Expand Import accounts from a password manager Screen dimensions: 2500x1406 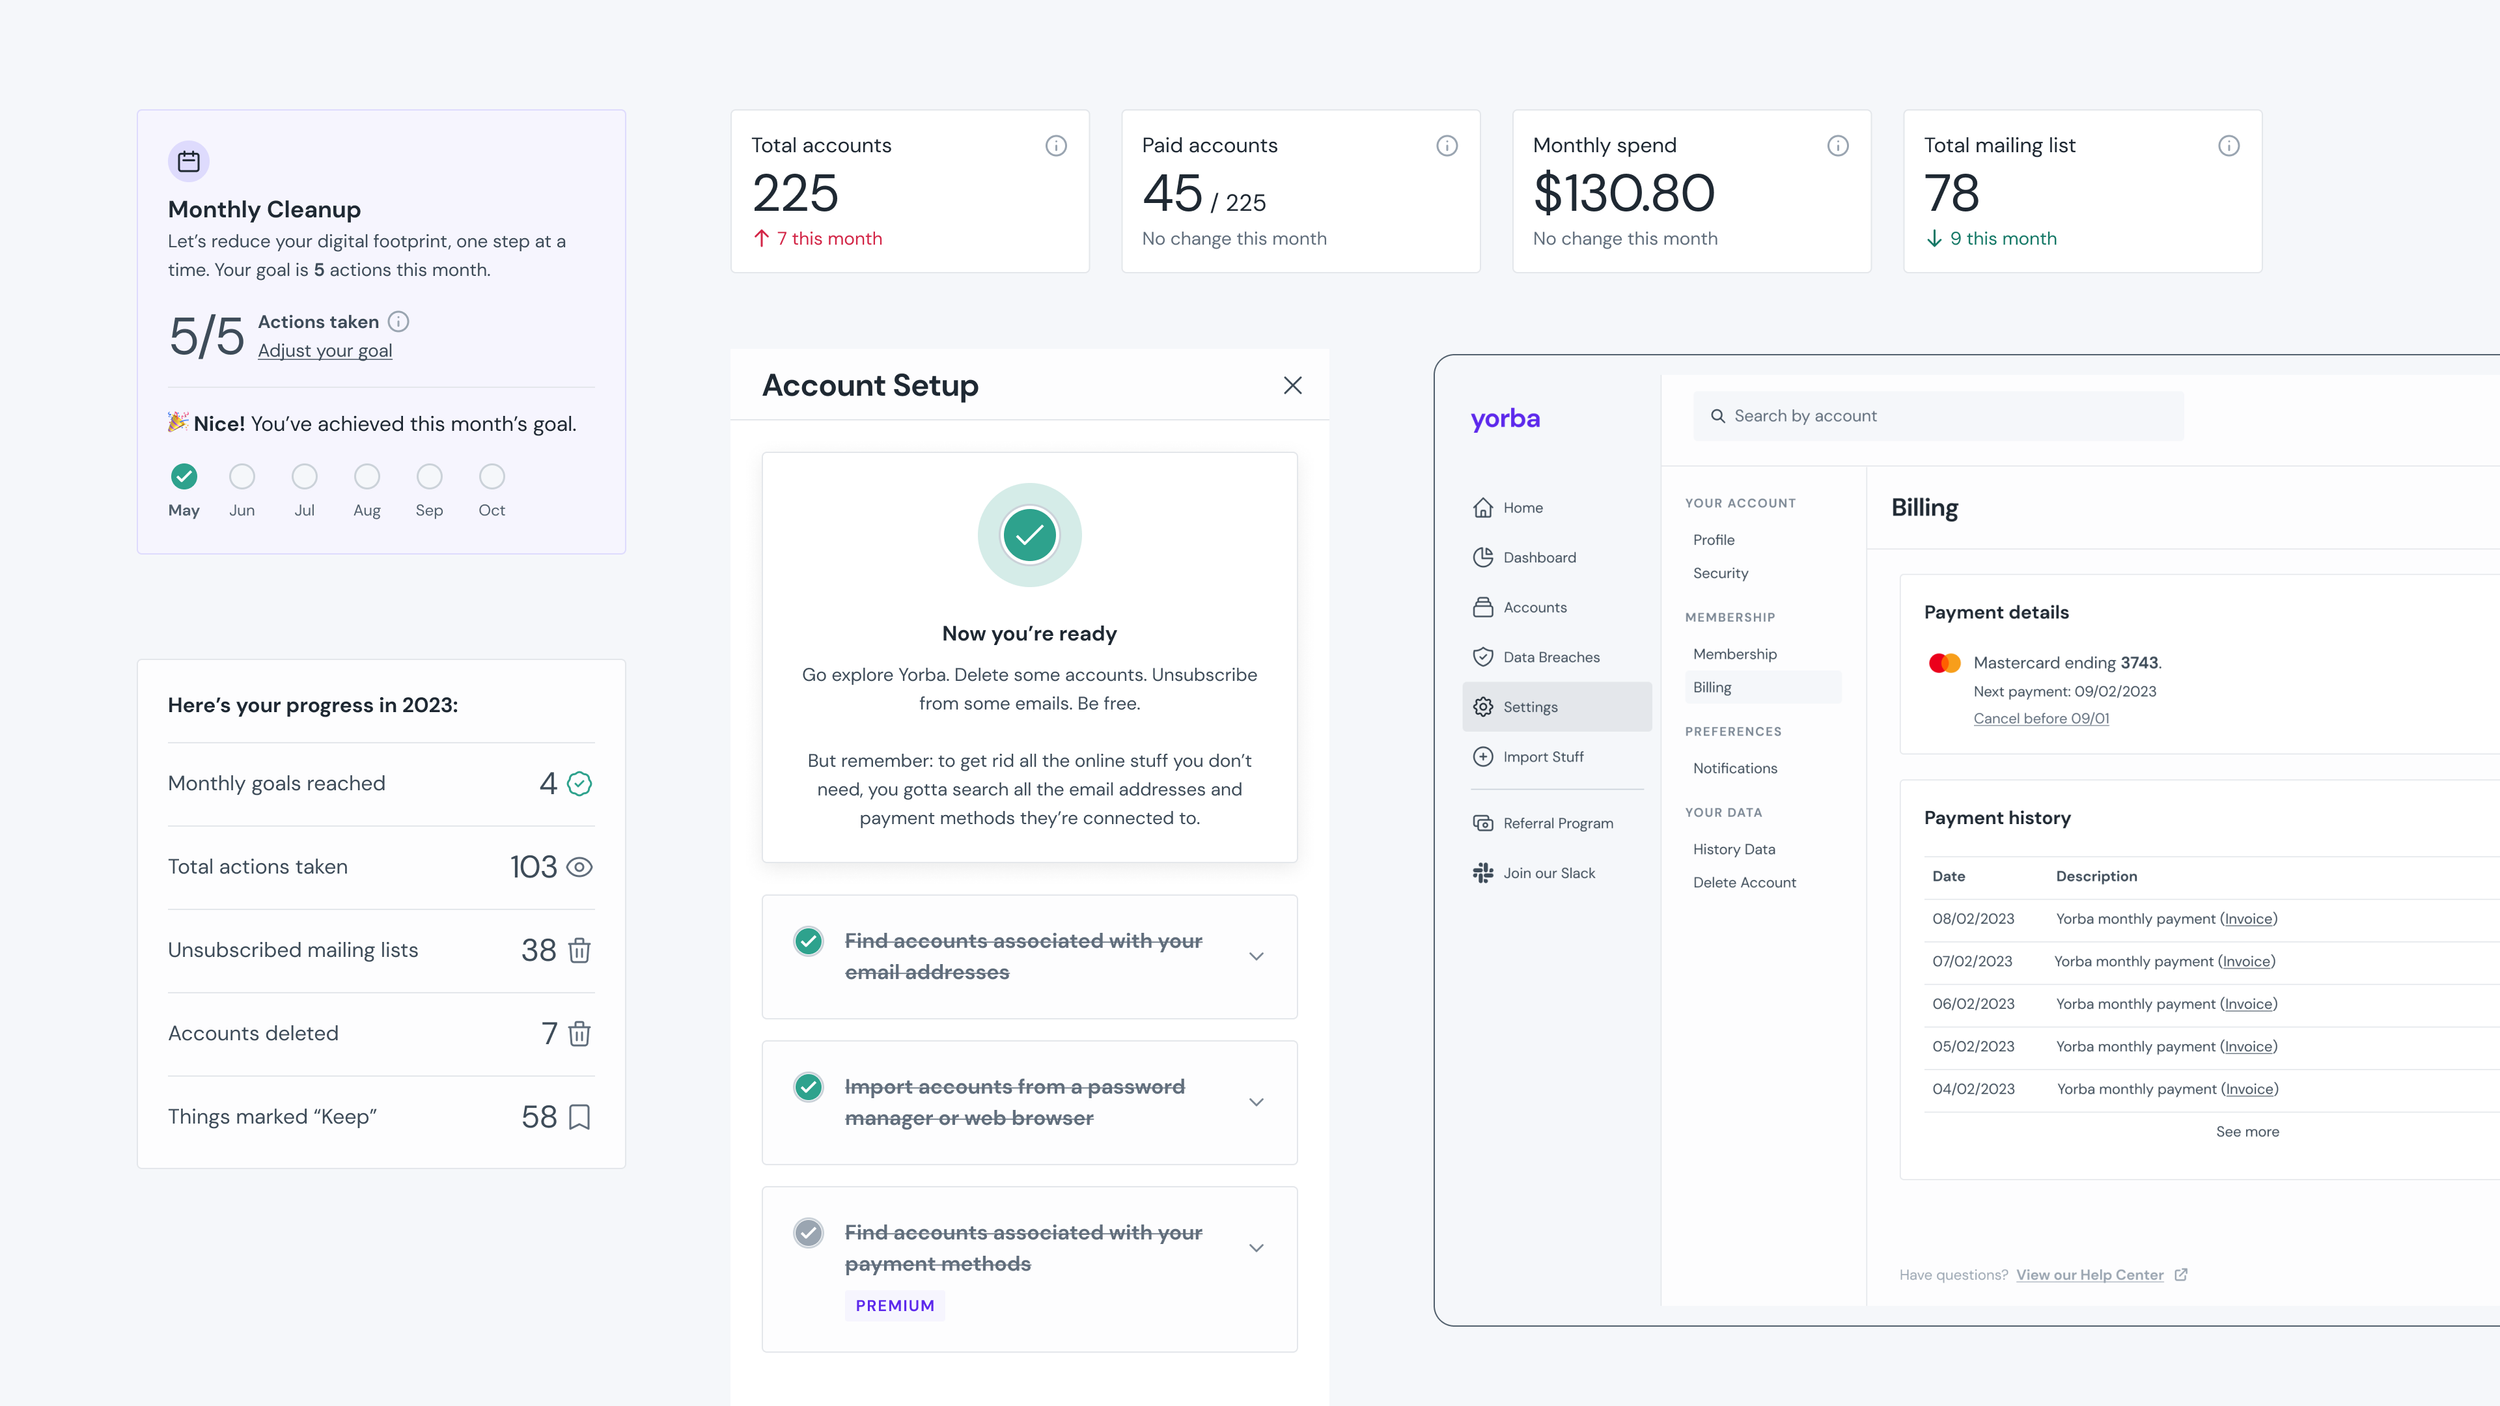click(x=1257, y=1102)
